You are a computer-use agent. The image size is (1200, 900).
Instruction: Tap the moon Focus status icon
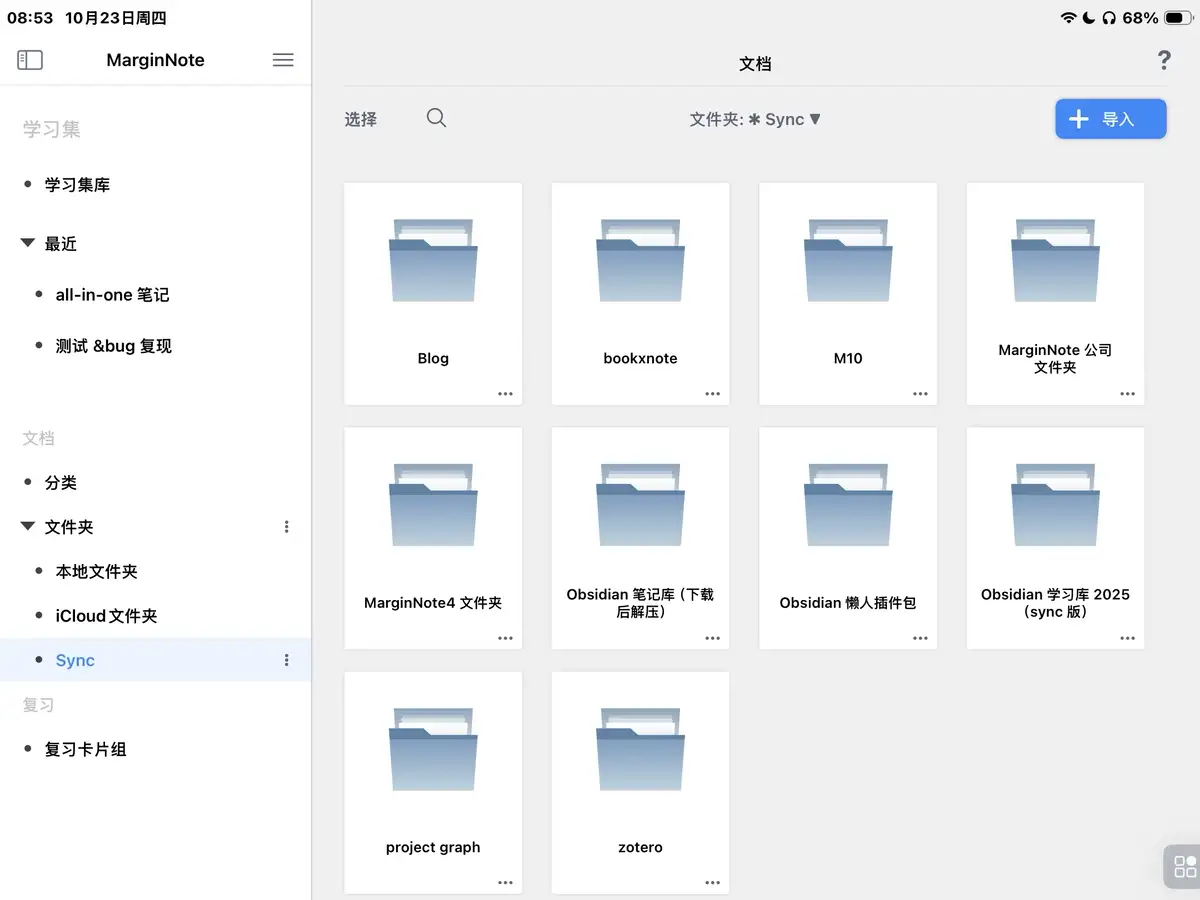(x=1089, y=18)
